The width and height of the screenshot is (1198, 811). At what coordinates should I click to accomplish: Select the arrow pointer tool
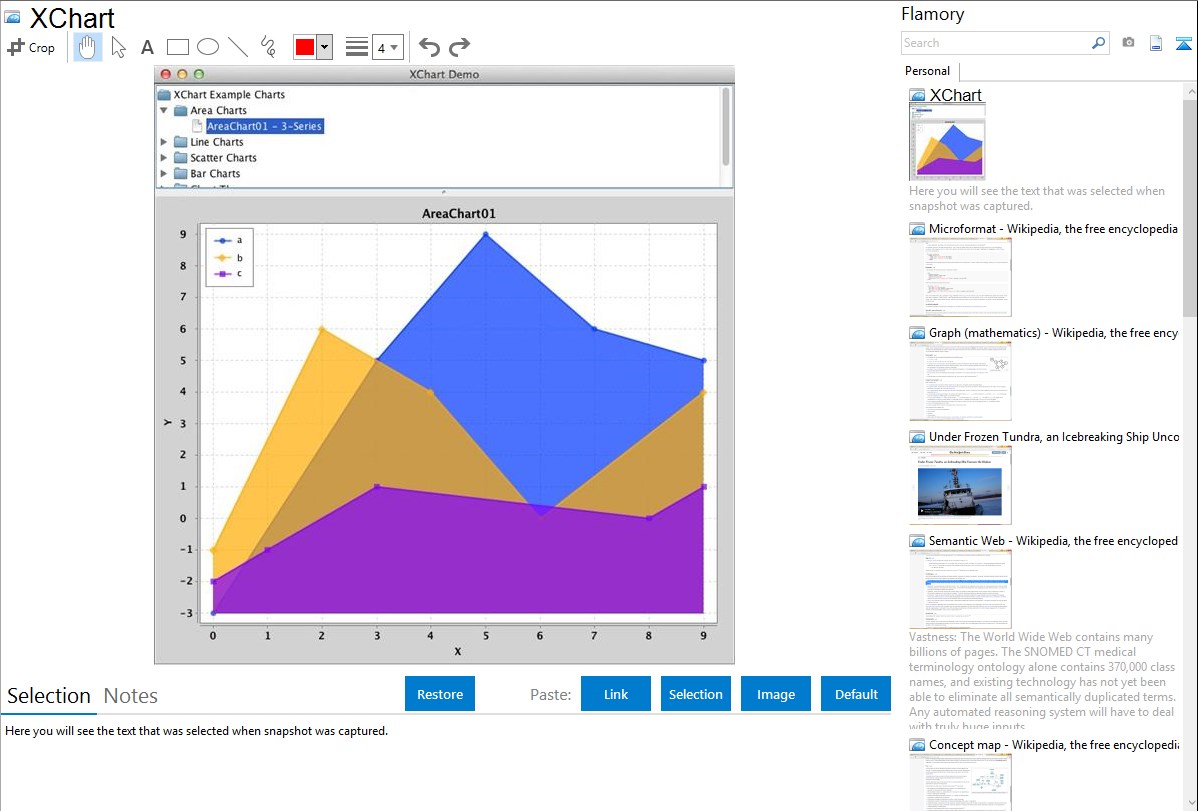(x=119, y=47)
